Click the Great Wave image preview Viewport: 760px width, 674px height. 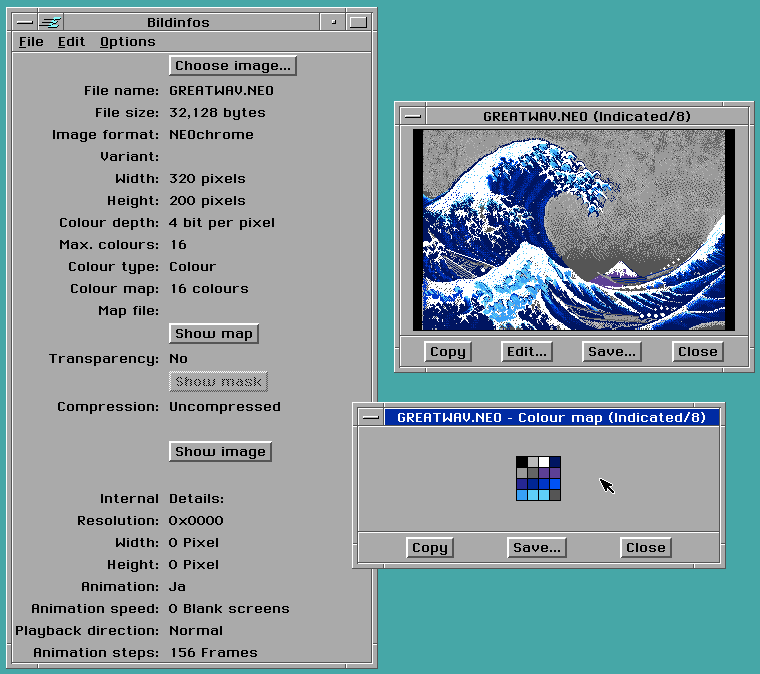pos(574,230)
